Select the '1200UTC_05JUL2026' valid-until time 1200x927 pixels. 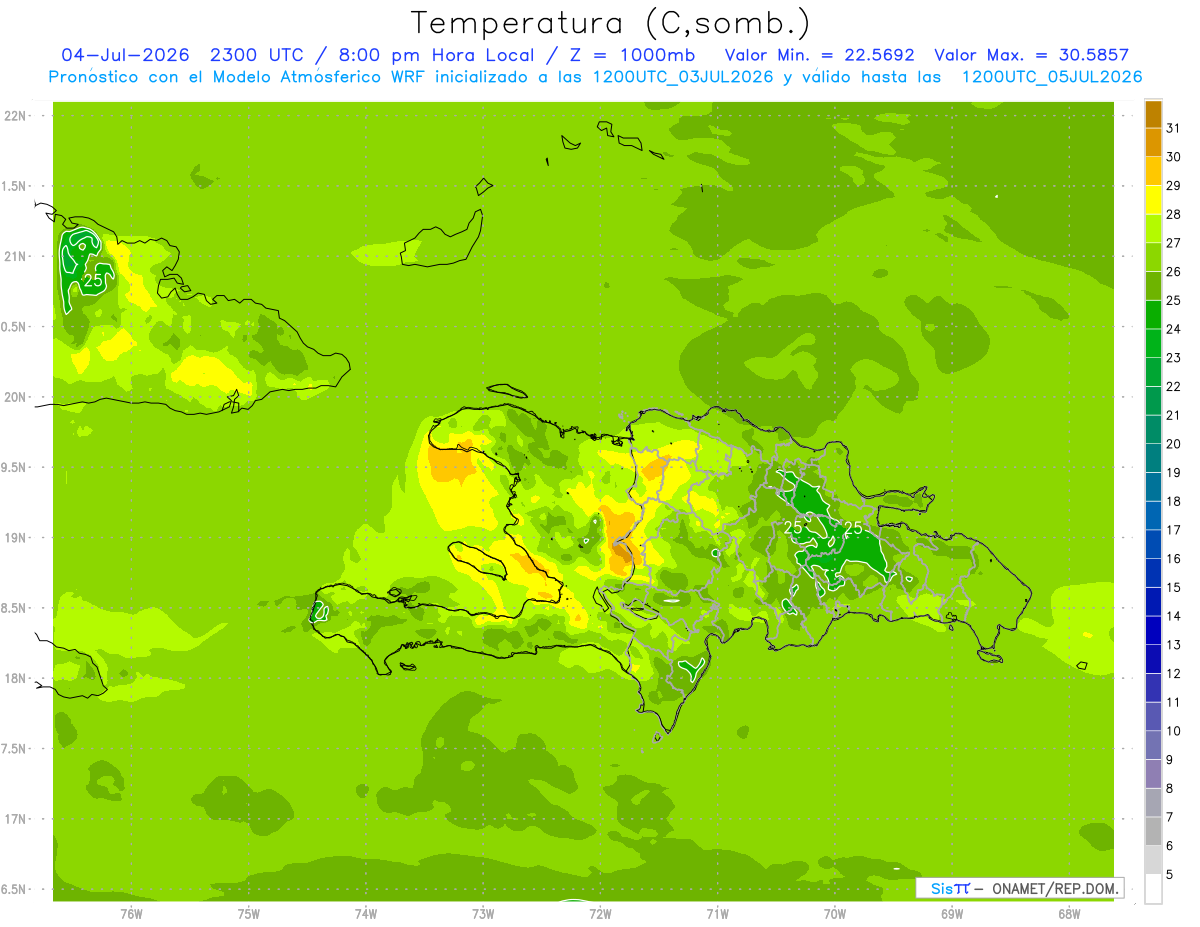point(1051,77)
